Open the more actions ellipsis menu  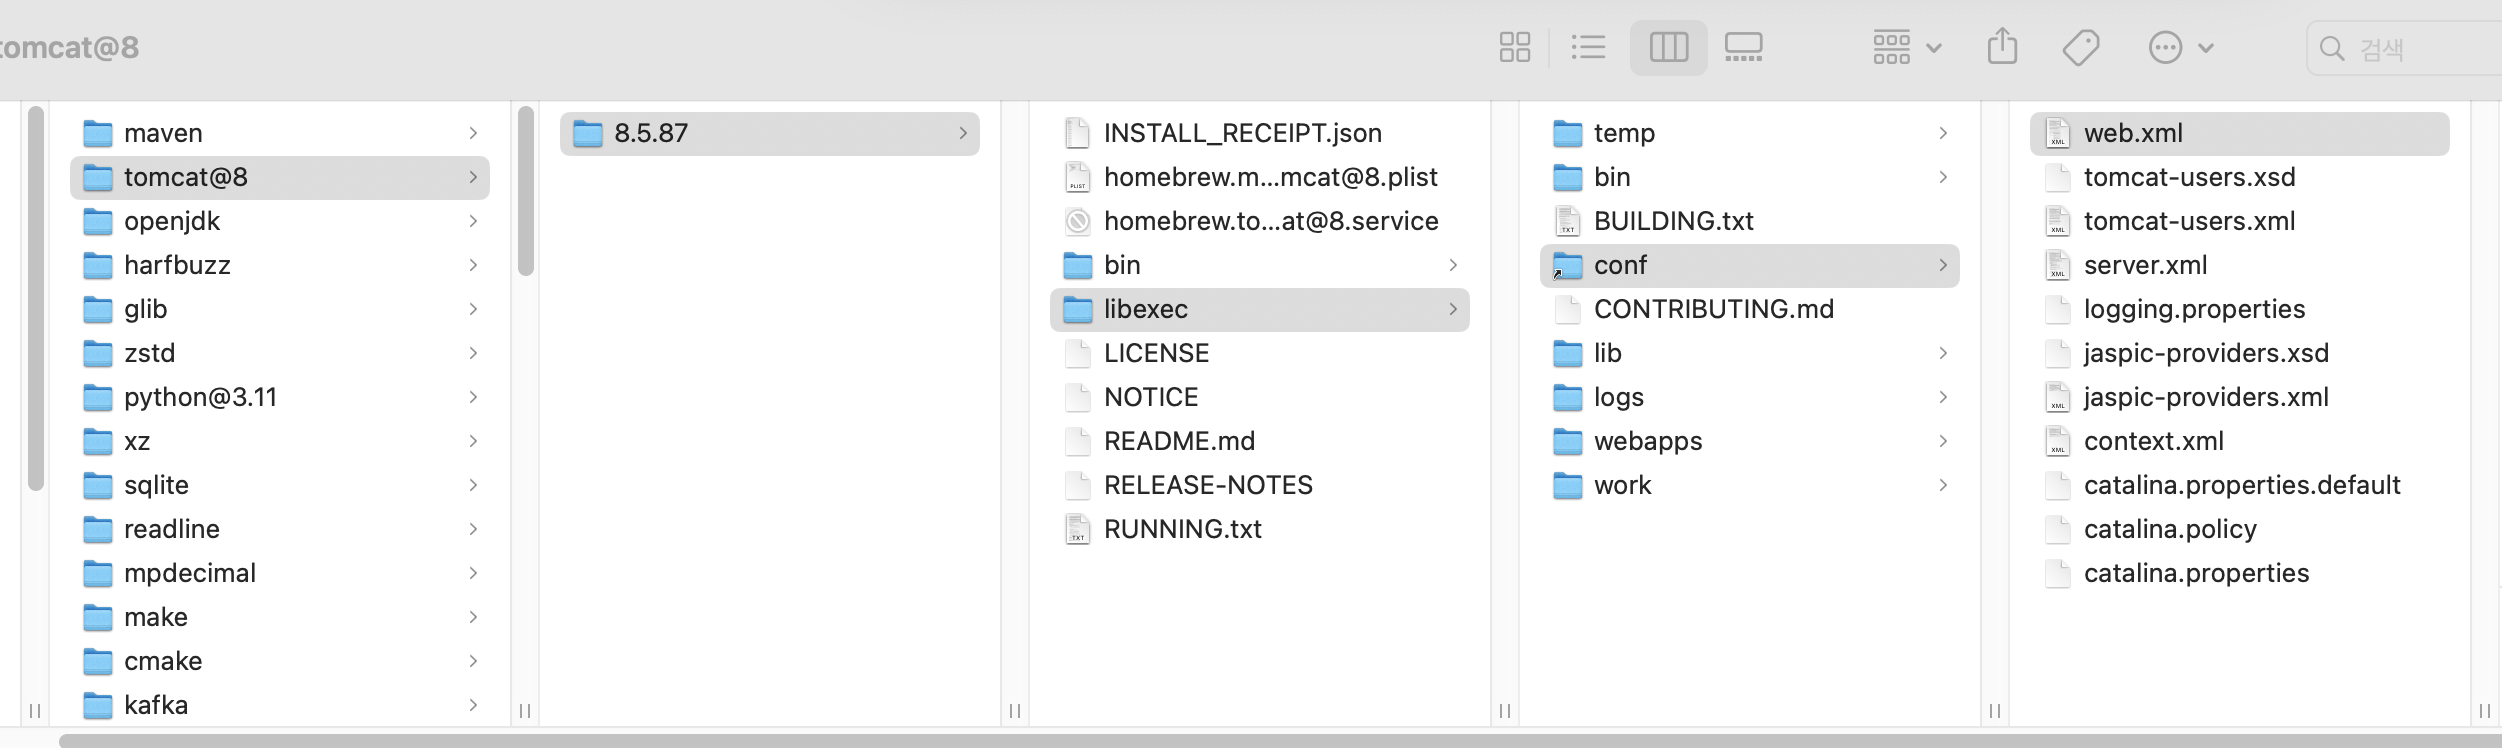coord(2181,47)
